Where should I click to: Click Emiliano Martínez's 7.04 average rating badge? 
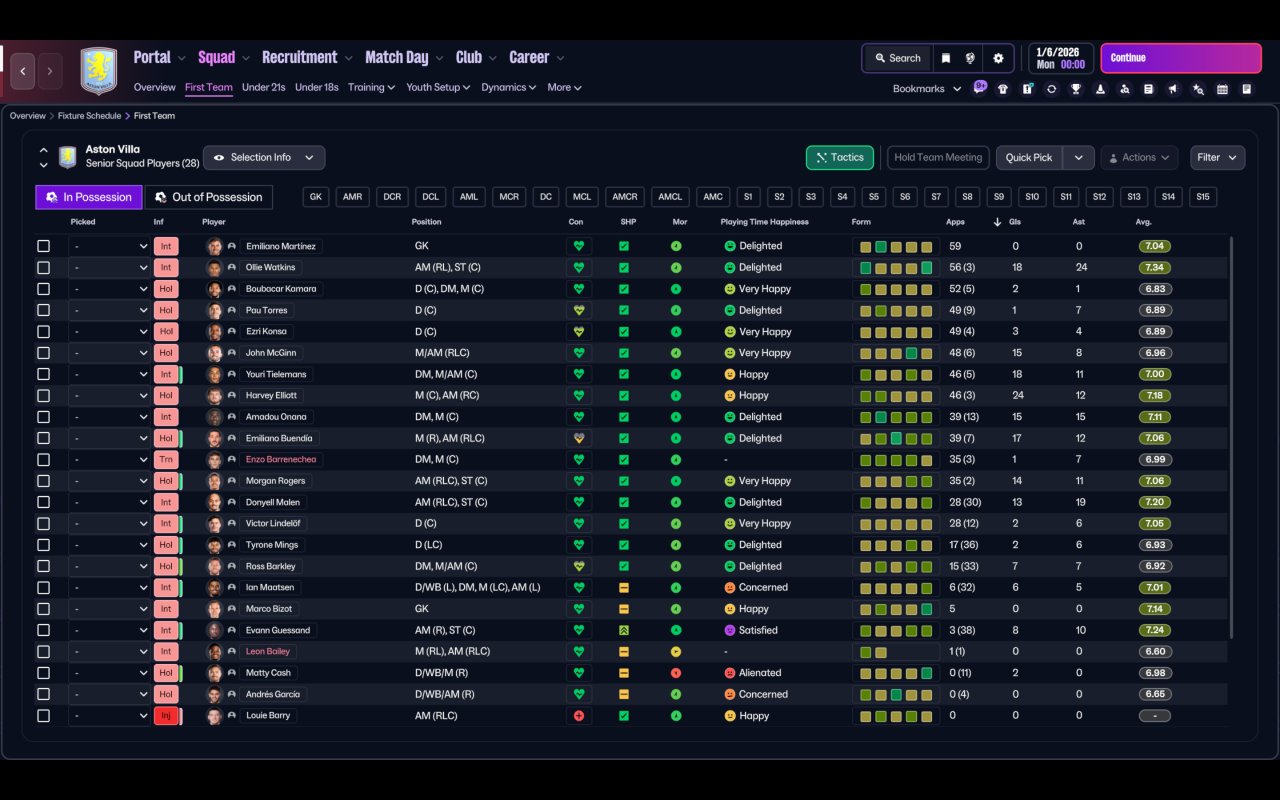1155,246
